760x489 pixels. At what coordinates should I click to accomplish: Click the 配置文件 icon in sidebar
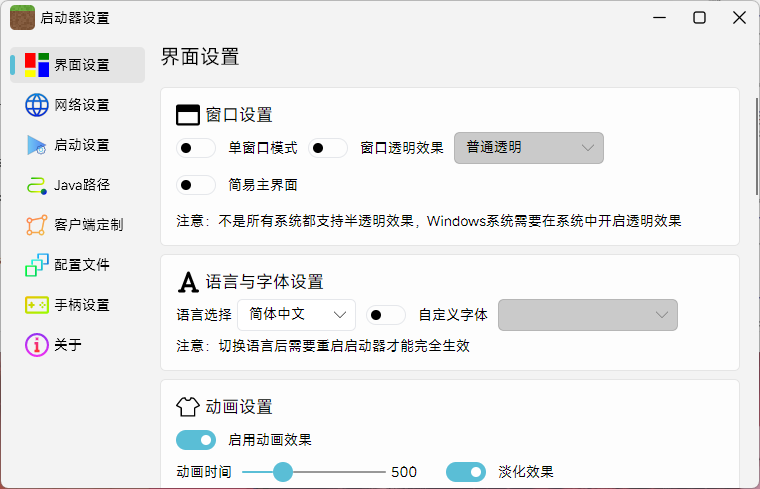(37, 265)
